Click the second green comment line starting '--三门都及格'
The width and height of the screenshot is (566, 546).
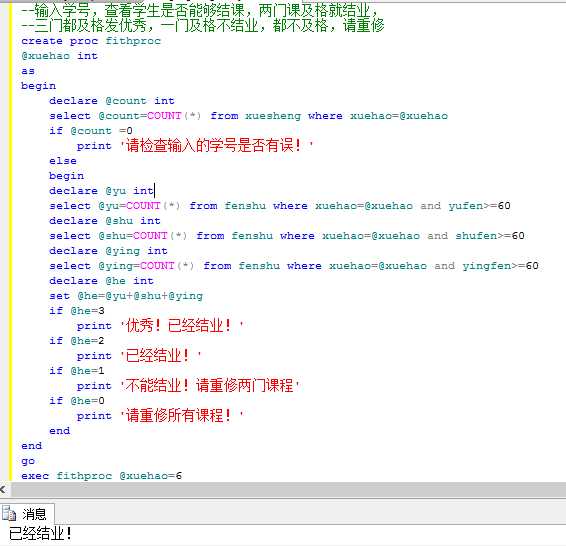(203, 25)
